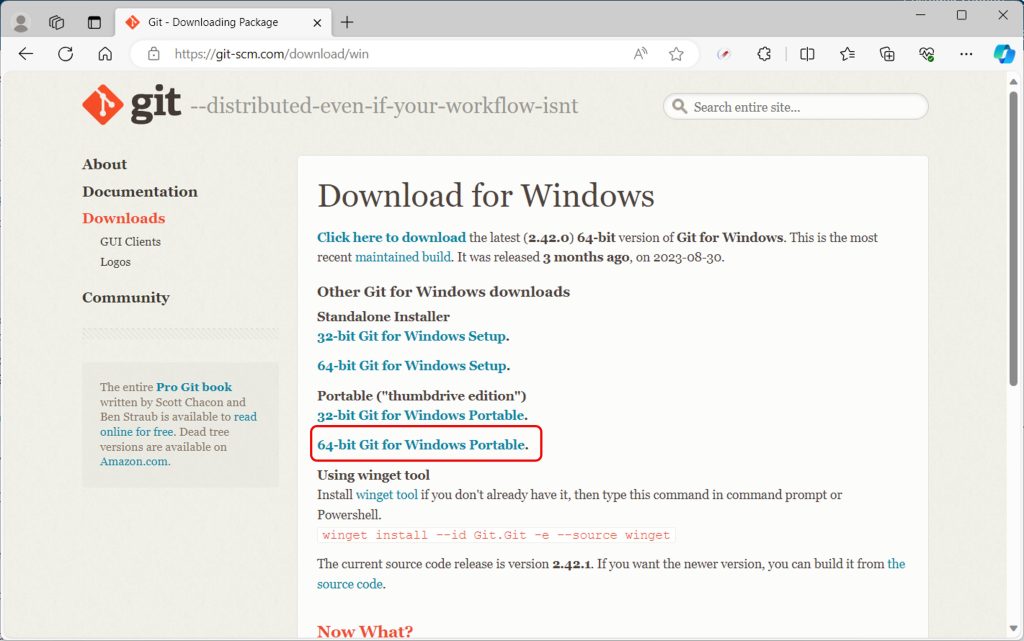The image size is (1024, 641).
Task: Click the browser back arrow button
Action: [27, 54]
